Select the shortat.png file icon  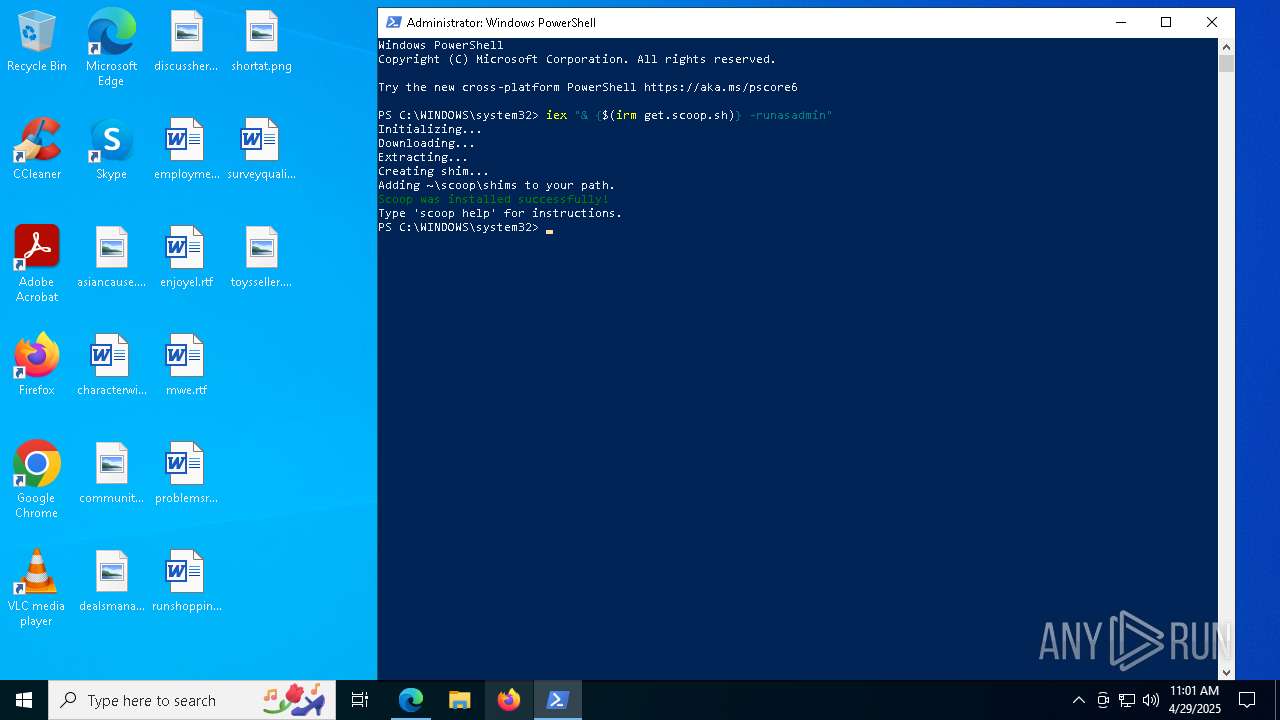click(x=261, y=42)
